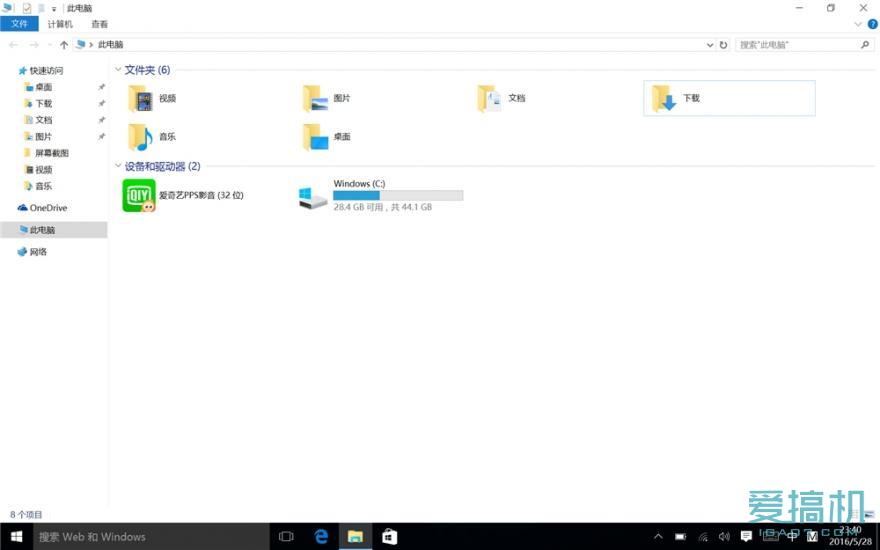
Task: Open the Action Center notification icon
Action: click(746, 537)
